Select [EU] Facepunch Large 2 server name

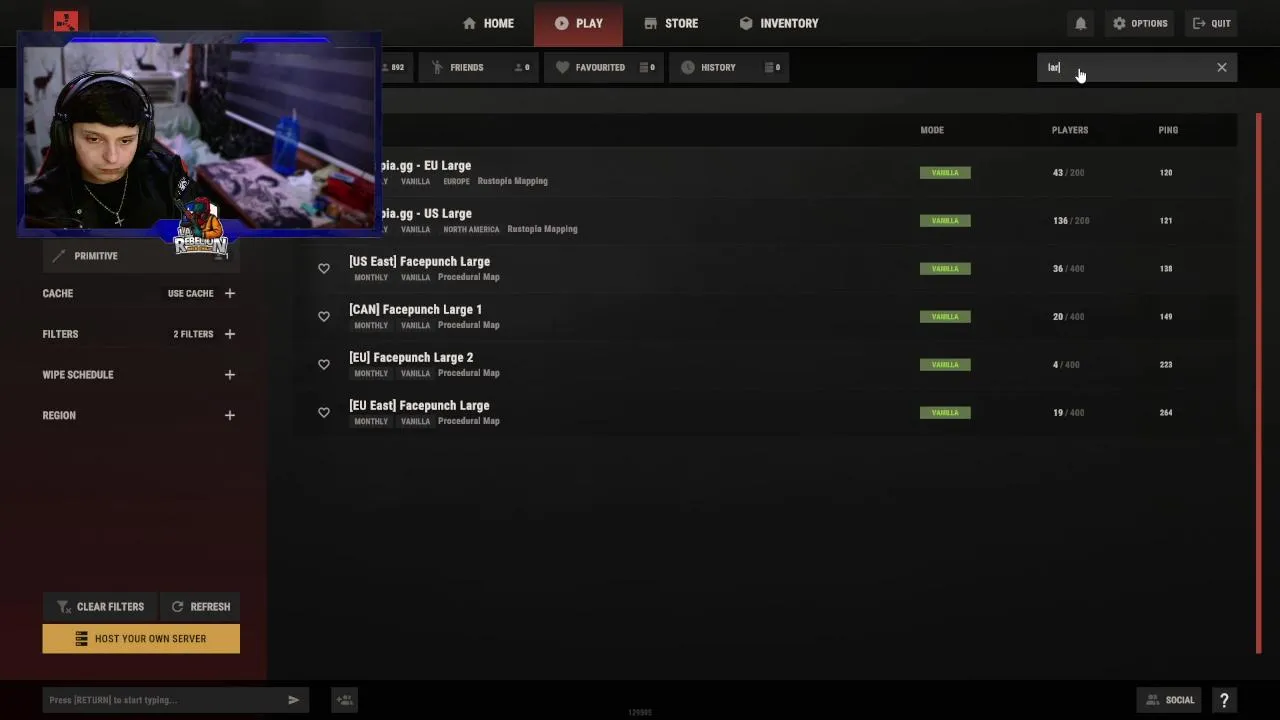(411, 358)
